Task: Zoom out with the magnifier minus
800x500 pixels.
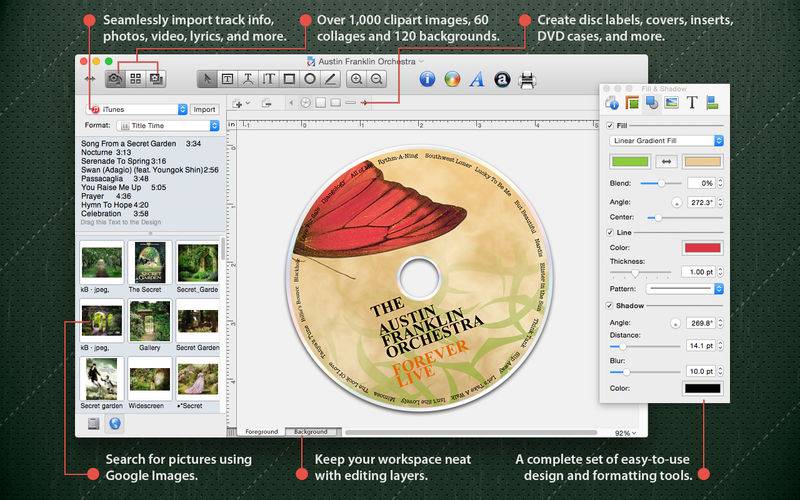Action: pyautogui.click(x=377, y=79)
